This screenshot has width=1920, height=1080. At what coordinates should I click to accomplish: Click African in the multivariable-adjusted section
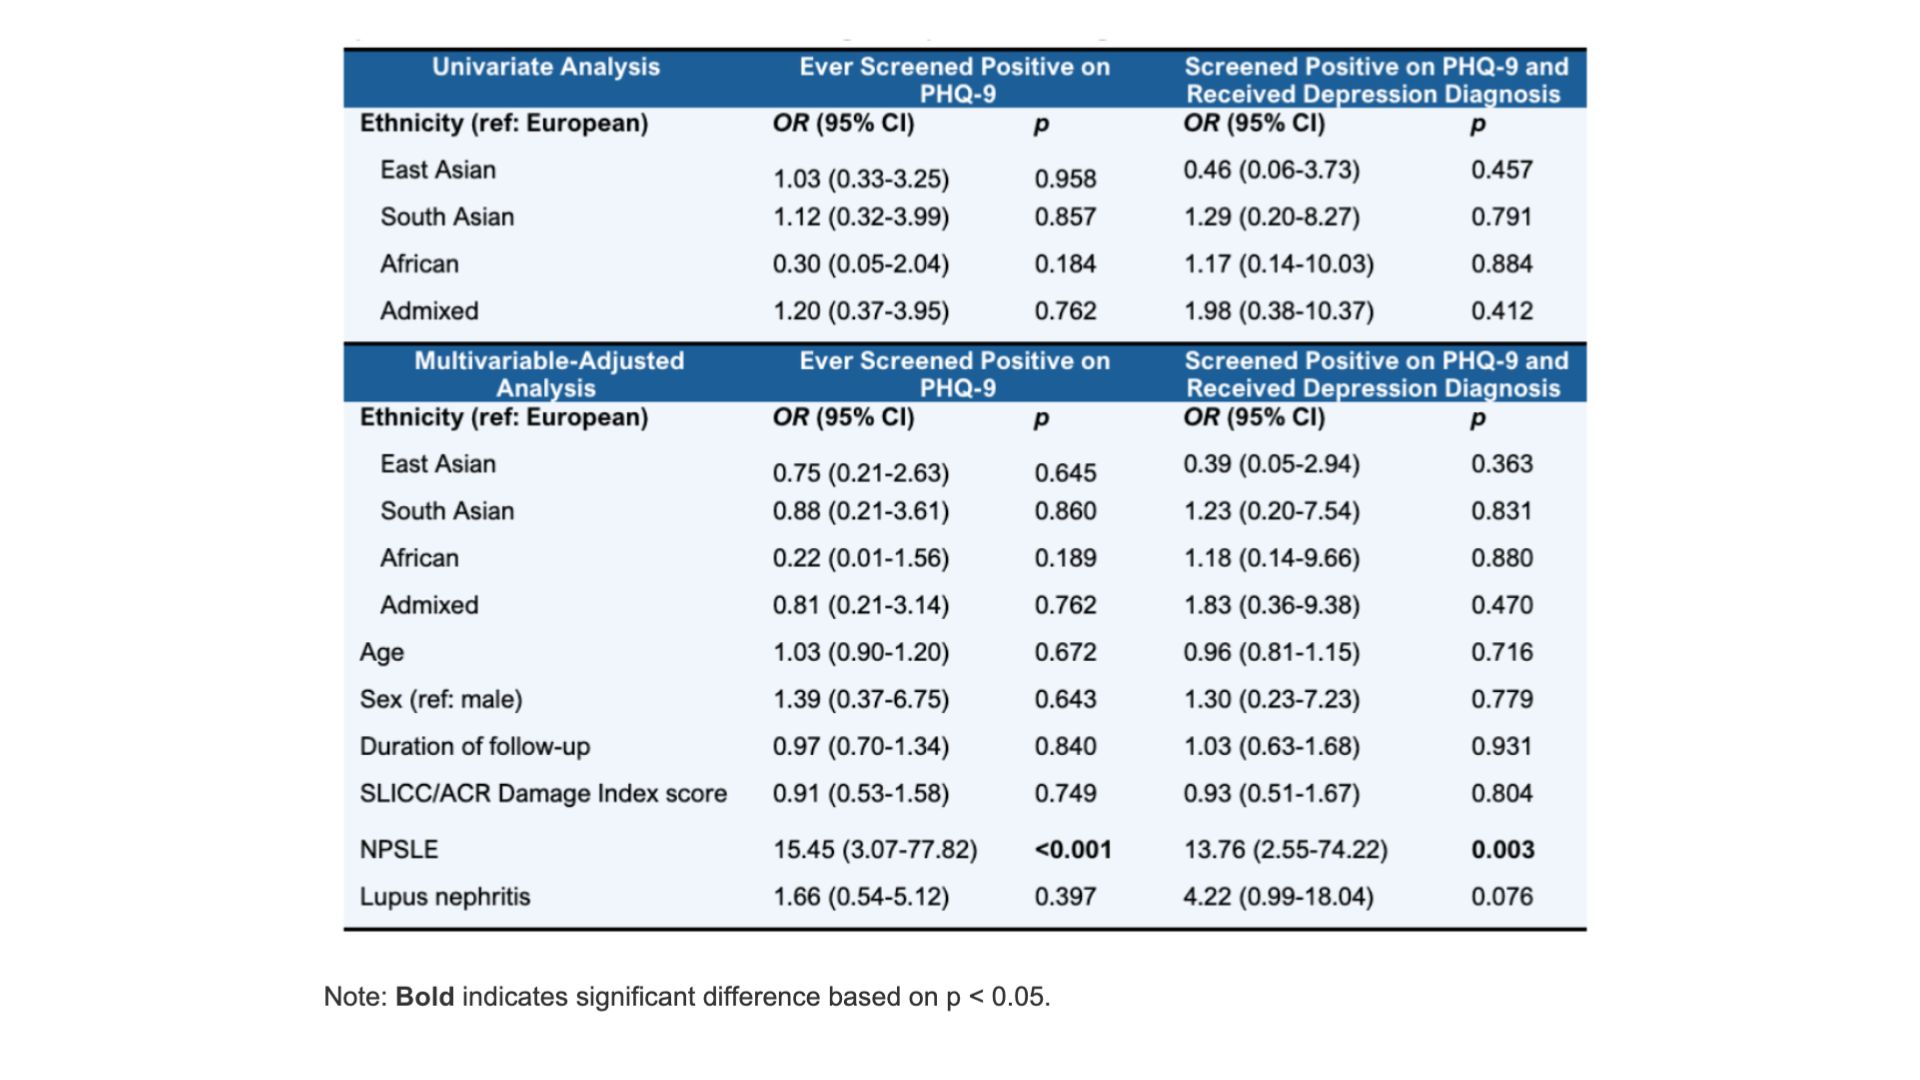point(419,558)
